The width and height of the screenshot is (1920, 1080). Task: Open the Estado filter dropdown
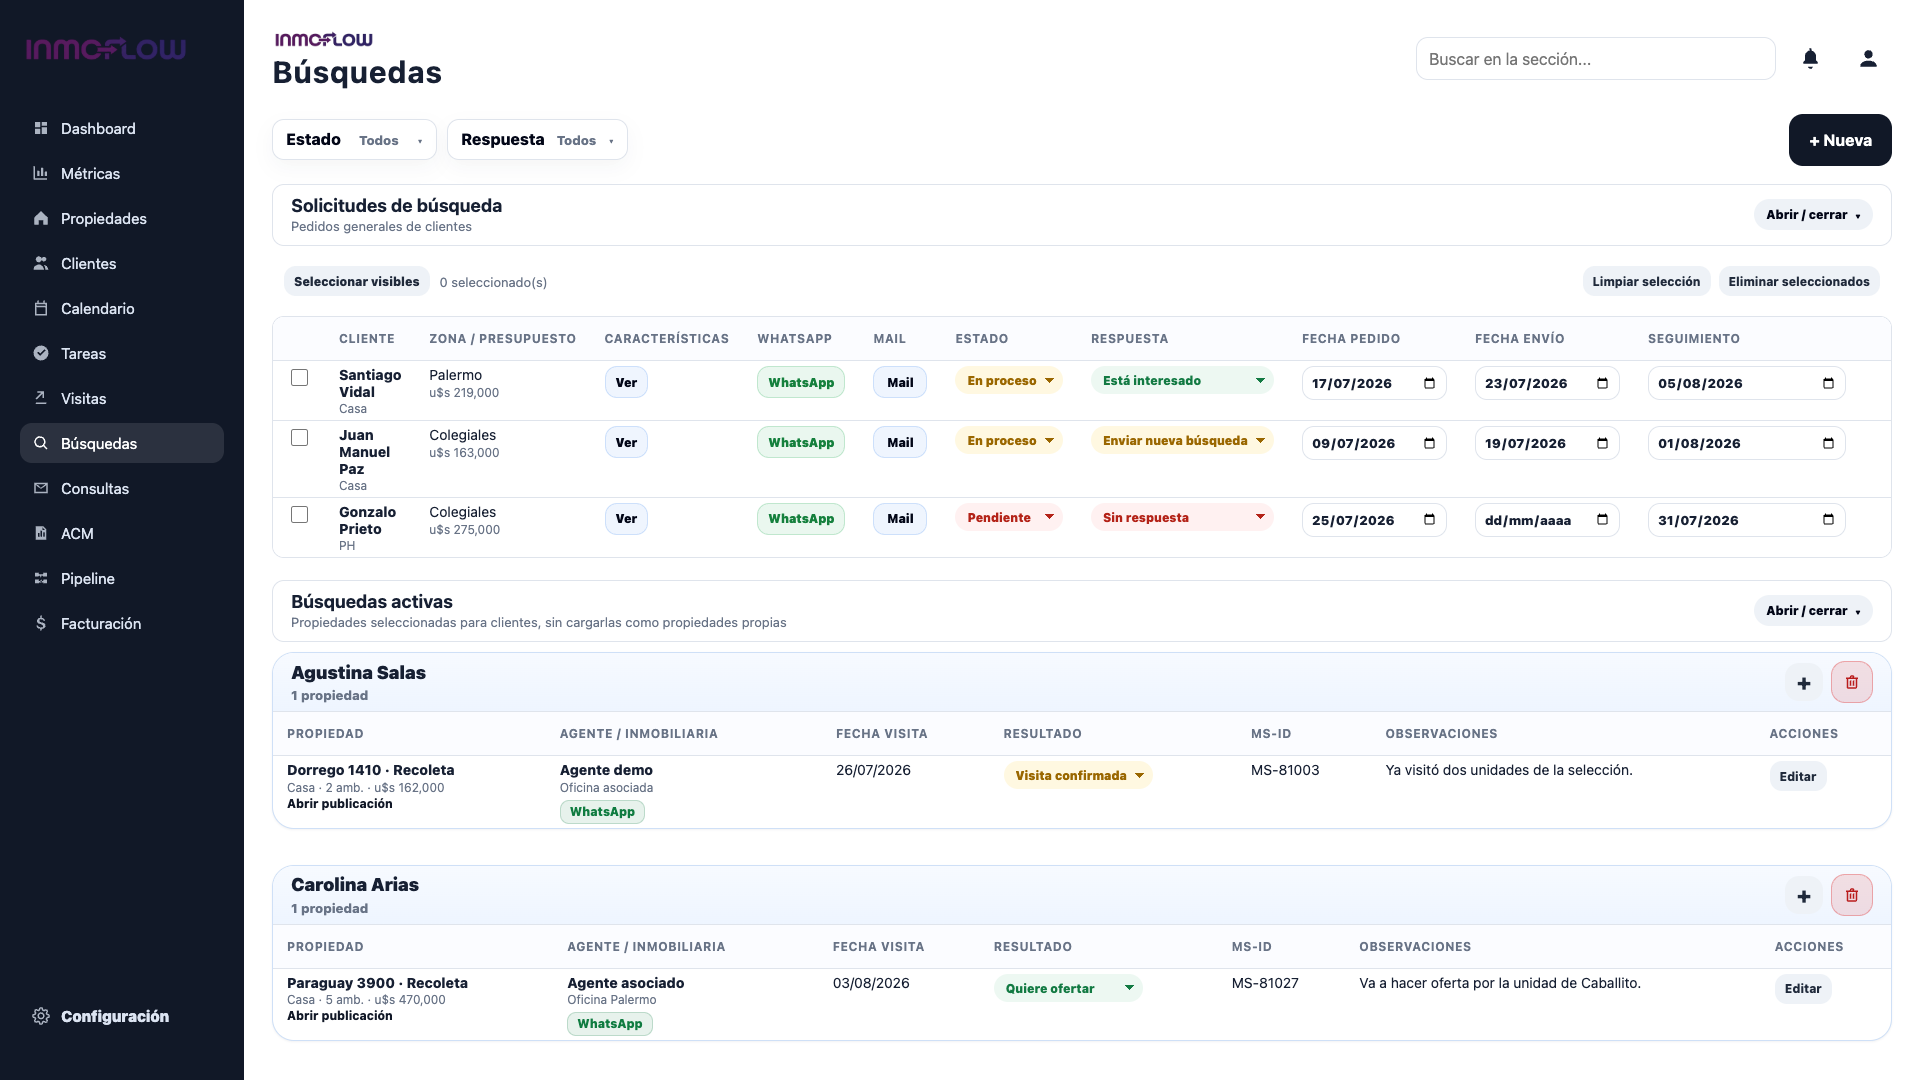[x=354, y=140]
